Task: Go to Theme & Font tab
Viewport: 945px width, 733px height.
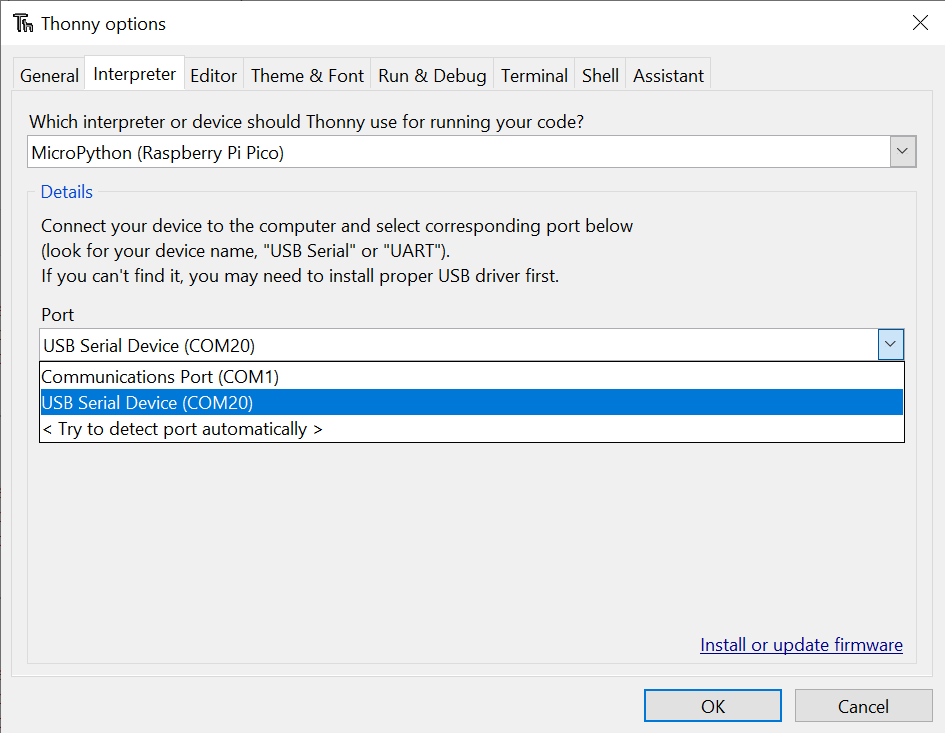Action: (307, 75)
